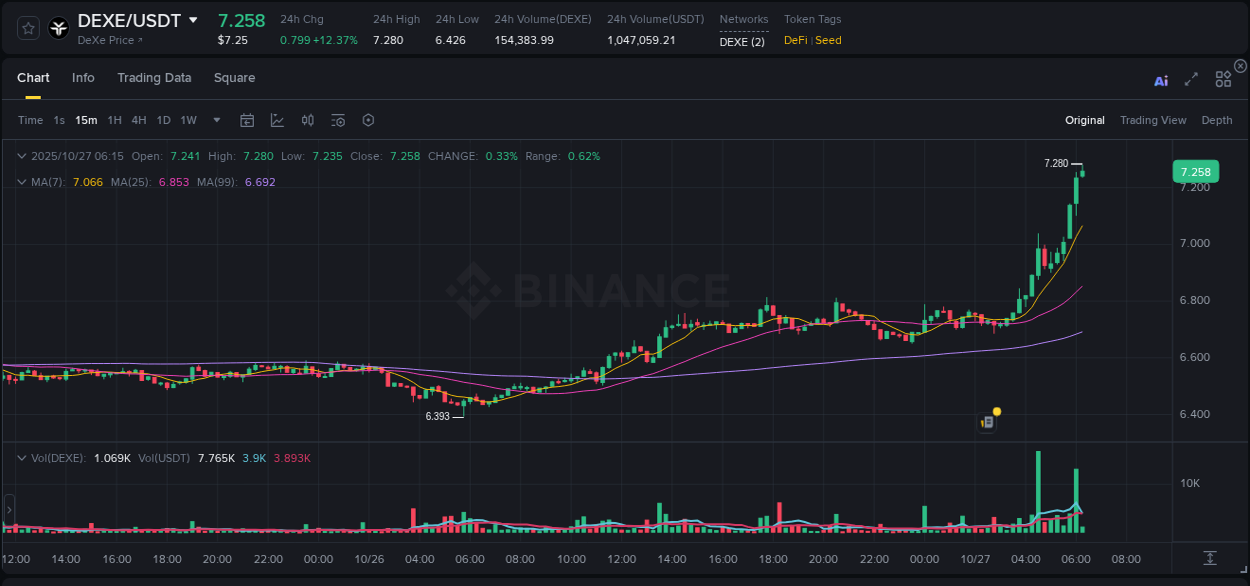The image size is (1250, 586).
Task: Click the green 7.258 price label
Action: click(x=1195, y=172)
